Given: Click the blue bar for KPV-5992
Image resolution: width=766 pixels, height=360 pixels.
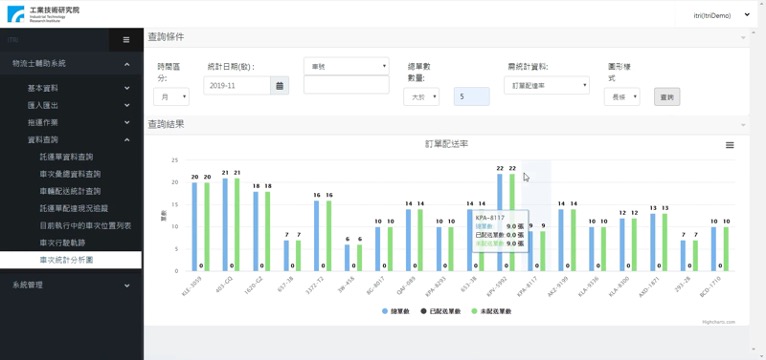Looking at the screenshot, I should (x=500, y=222).
